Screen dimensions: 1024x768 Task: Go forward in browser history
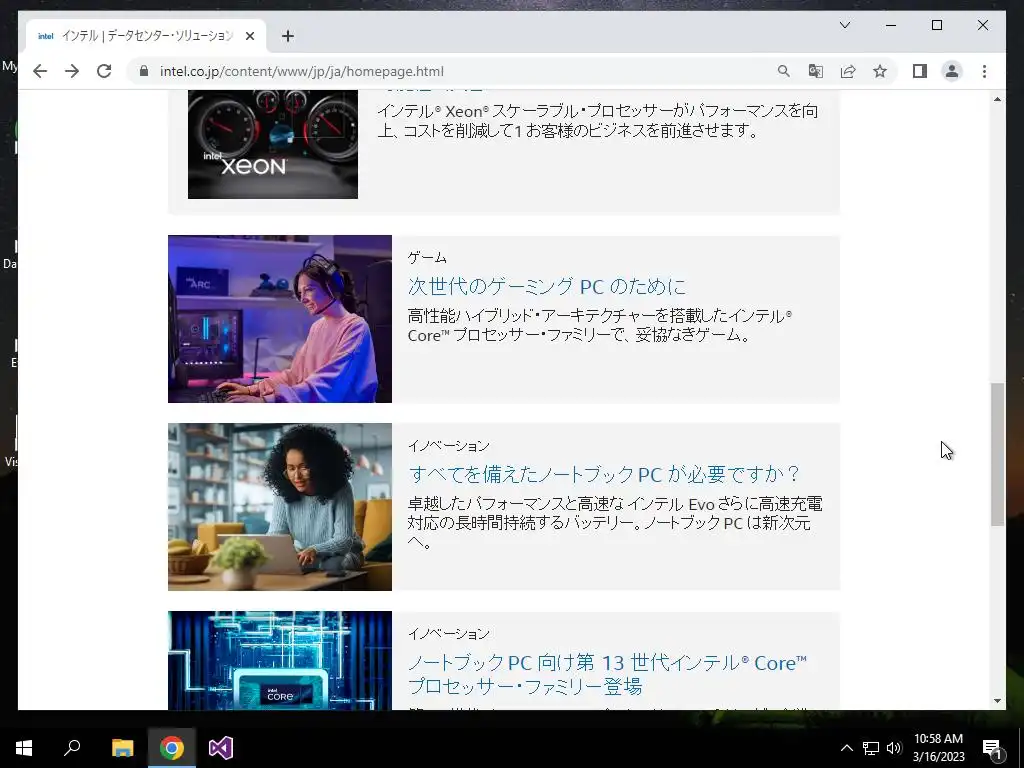point(72,71)
